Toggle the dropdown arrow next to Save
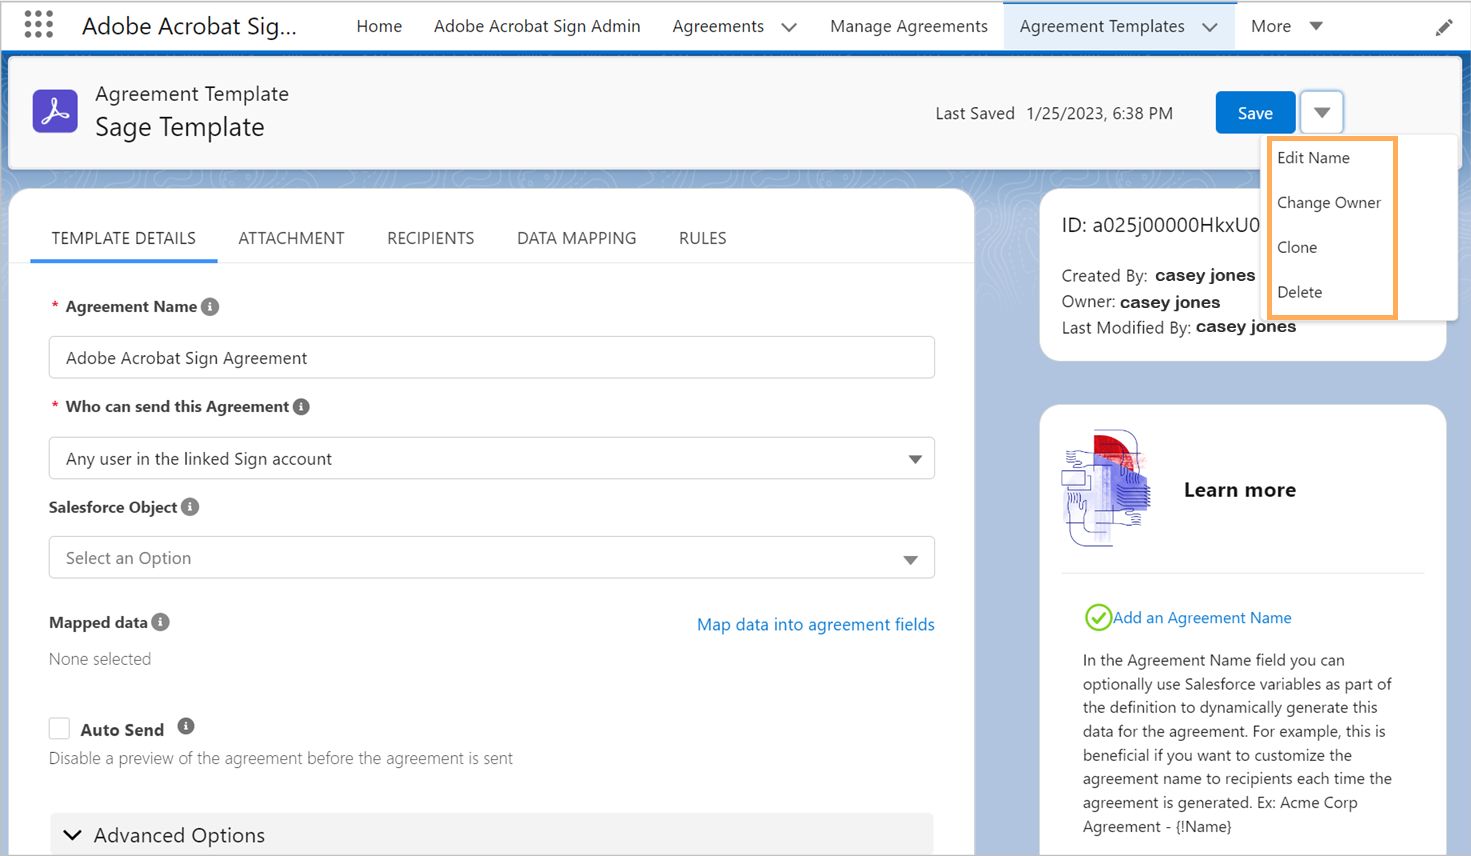 point(1322,112)
